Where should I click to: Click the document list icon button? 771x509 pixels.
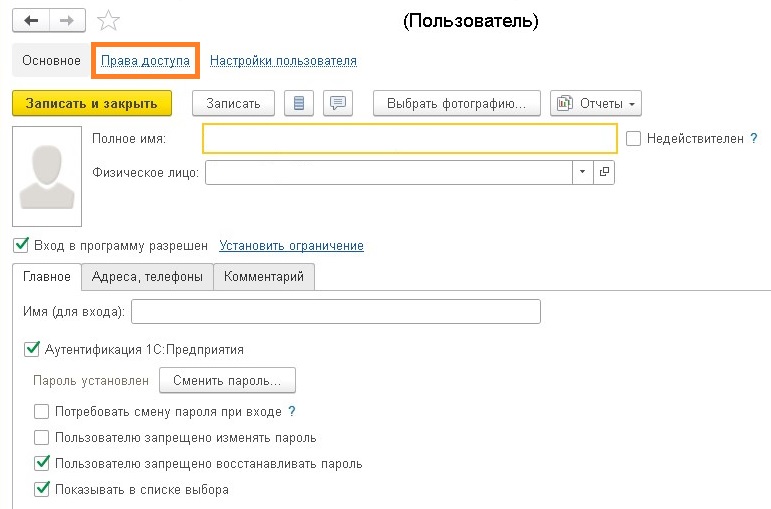299,103
